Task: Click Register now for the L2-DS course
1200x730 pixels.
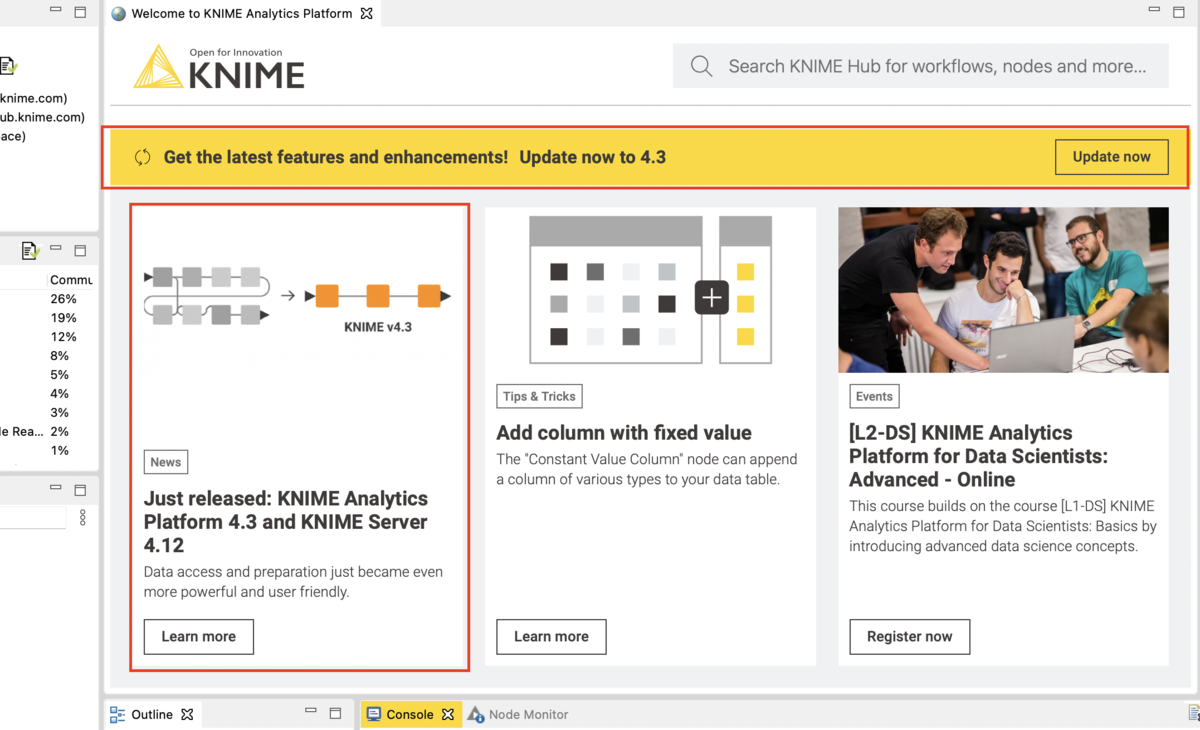Action: (x=910, y=637)
